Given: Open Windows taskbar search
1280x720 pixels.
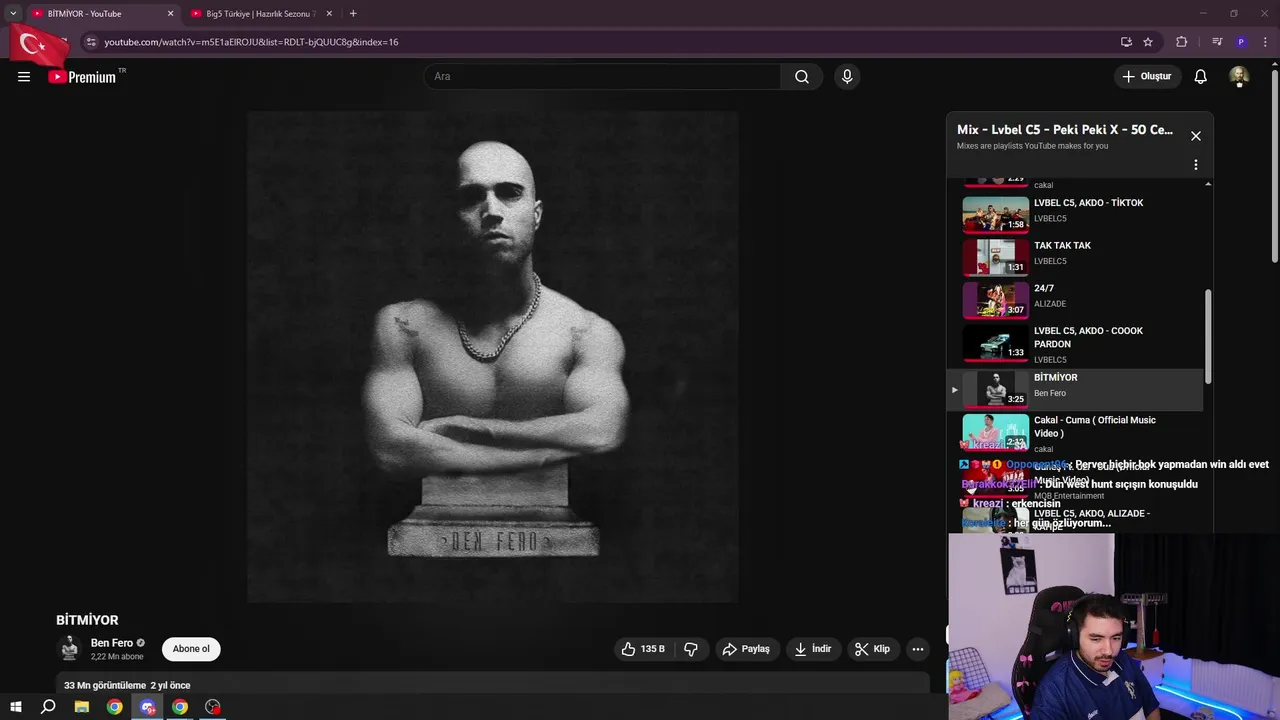Looking at the screenshot, I should point(48,707).
